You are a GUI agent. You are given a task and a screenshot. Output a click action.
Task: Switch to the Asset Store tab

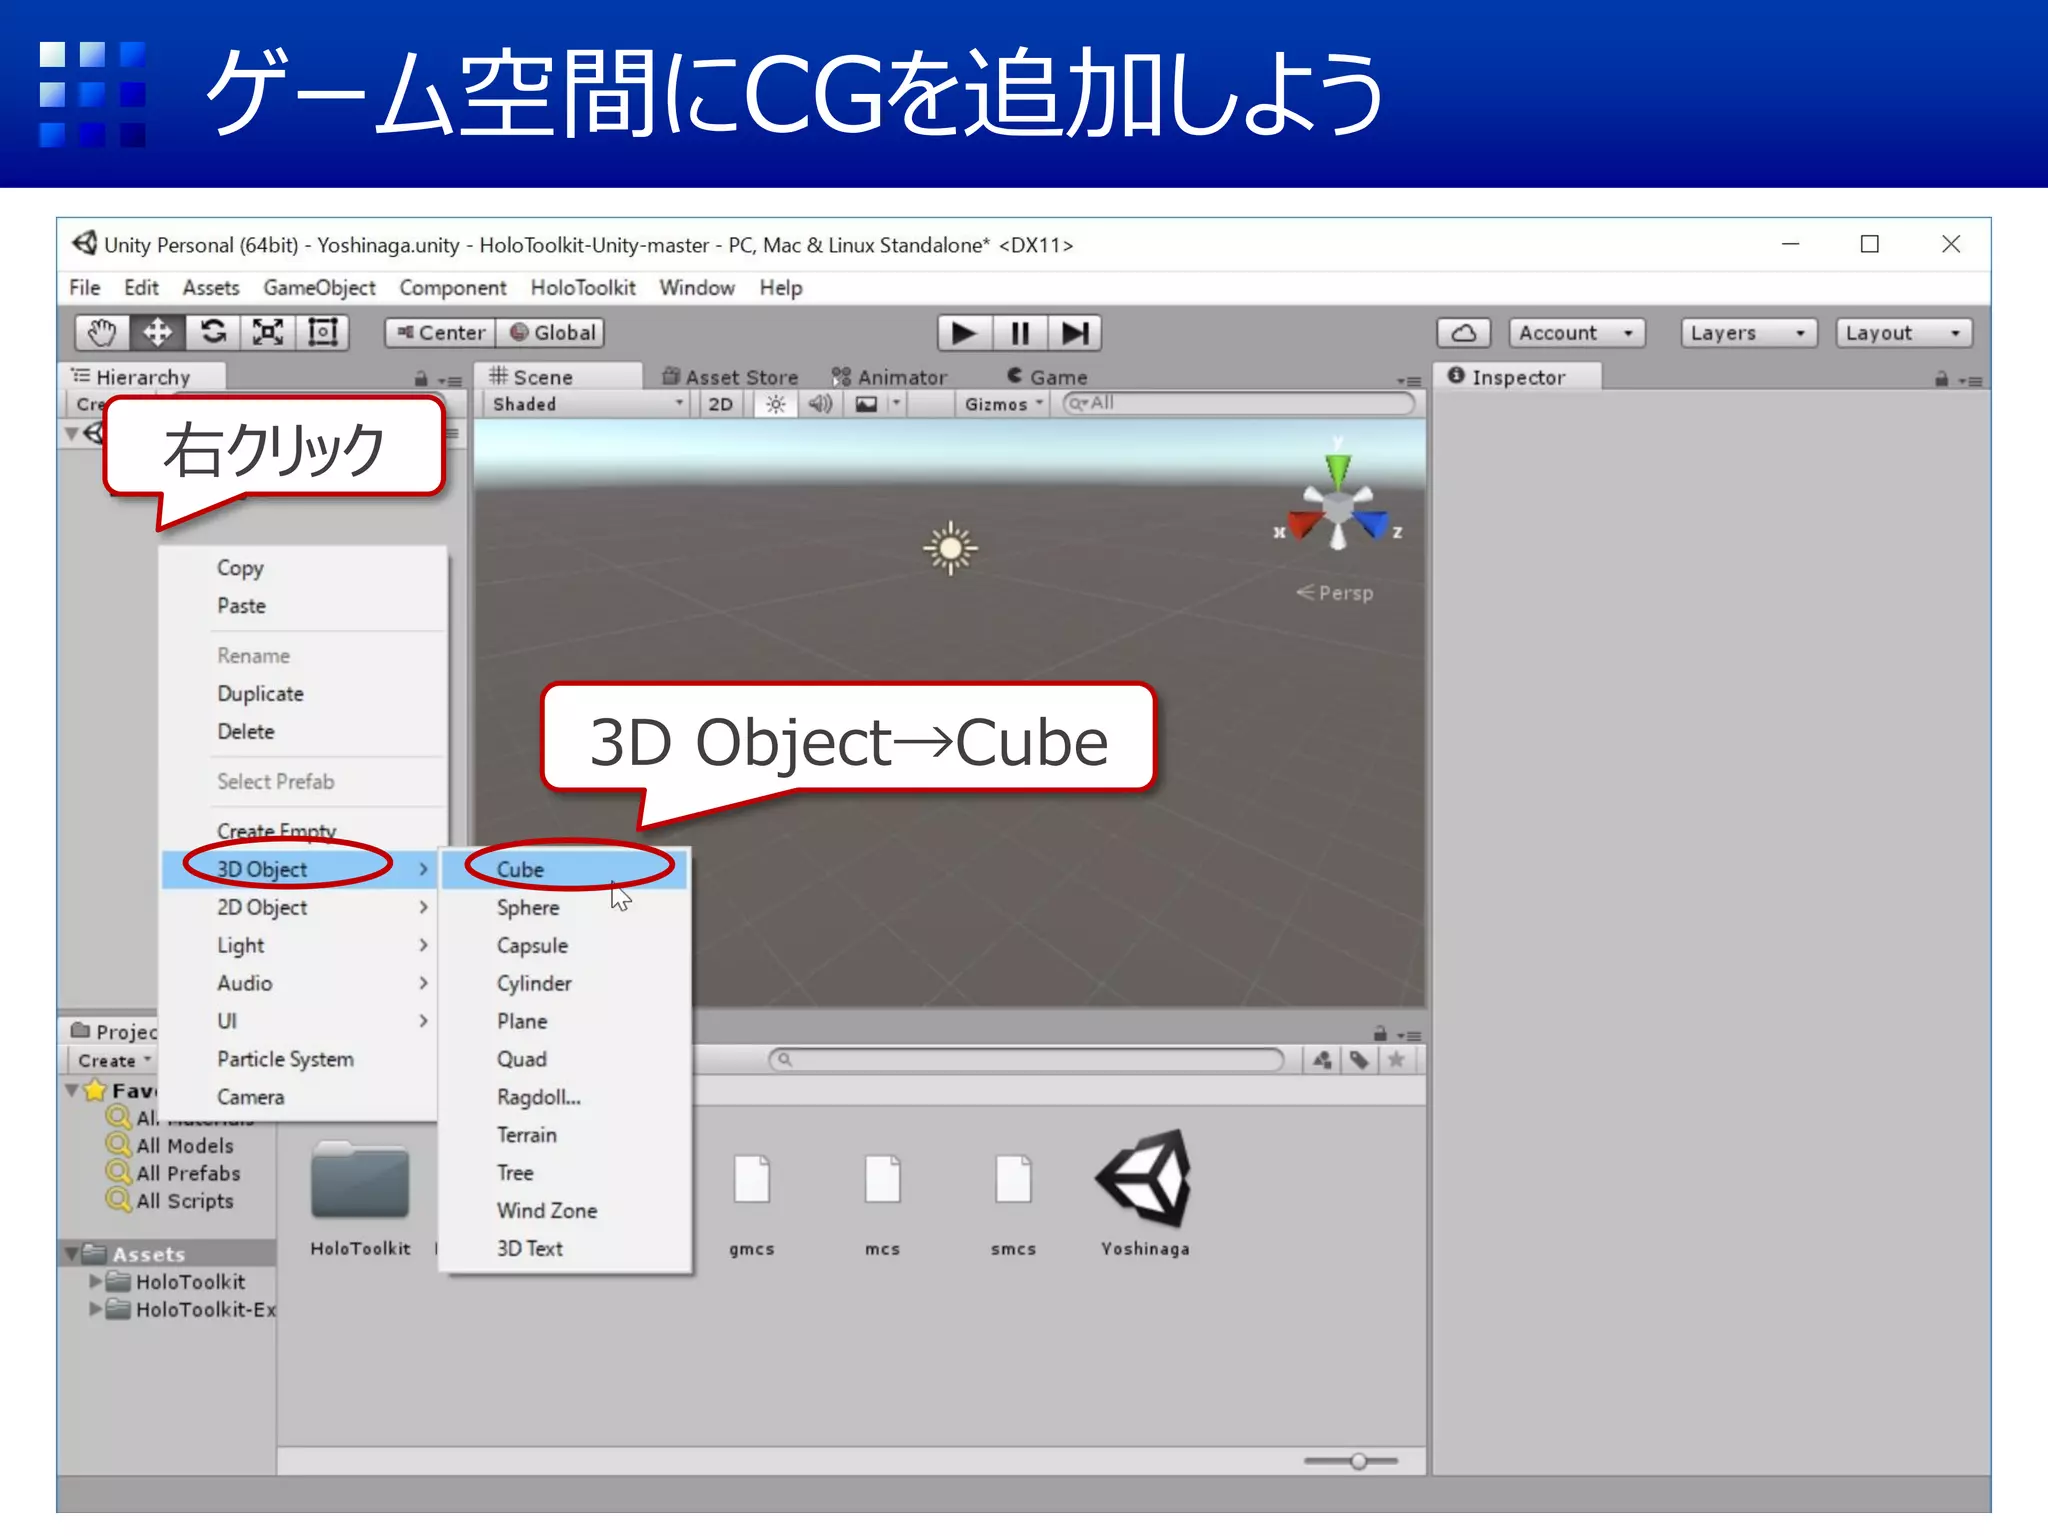point(731,377)
